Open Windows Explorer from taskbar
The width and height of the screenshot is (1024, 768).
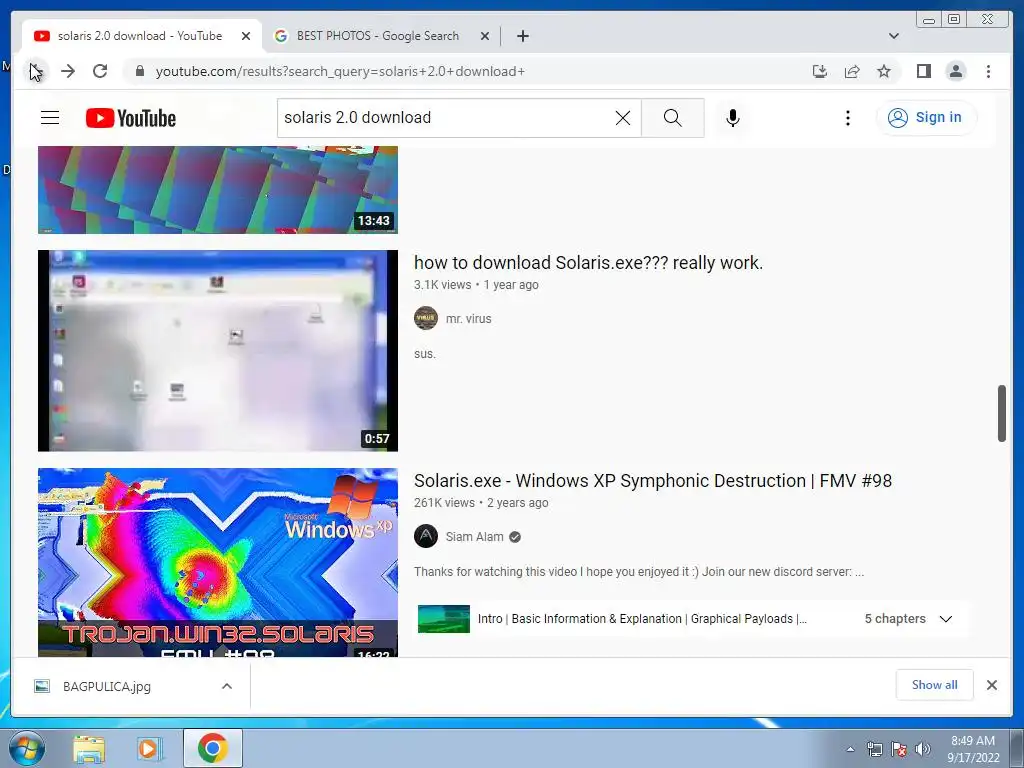pos(89,749)
